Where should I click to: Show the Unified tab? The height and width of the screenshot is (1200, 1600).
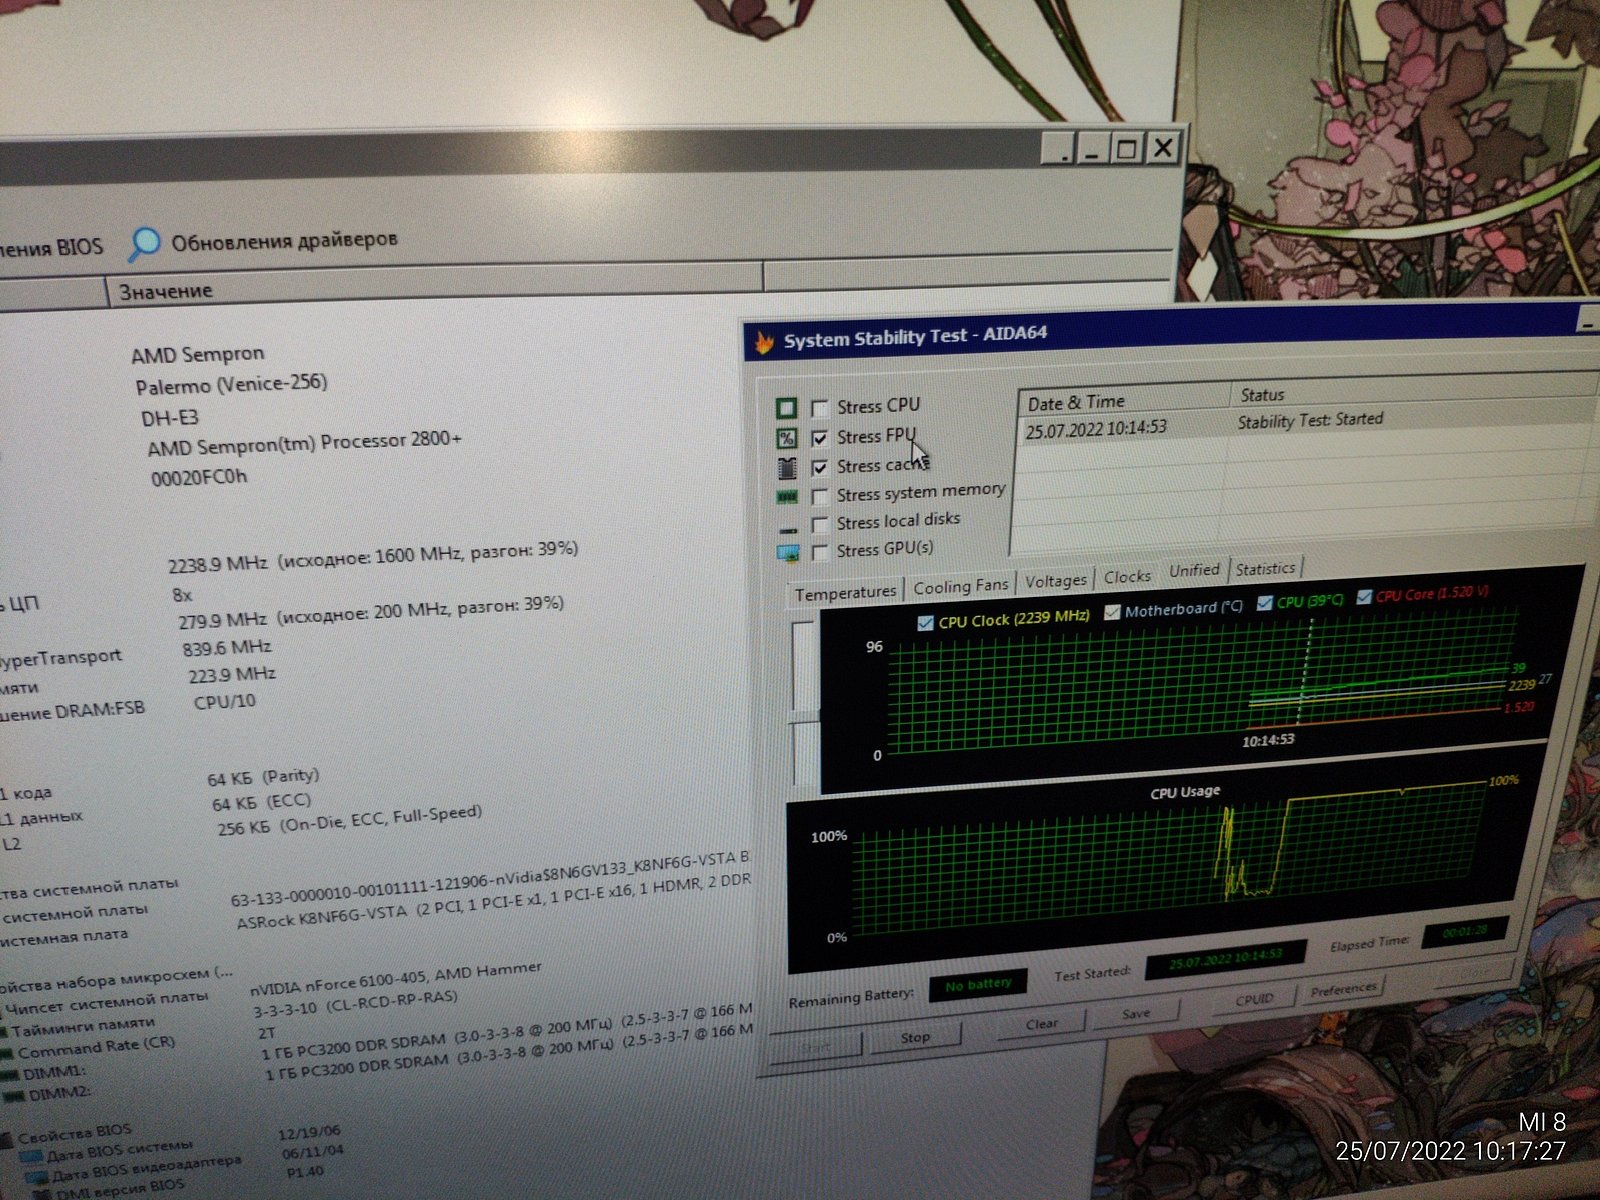pos(1194,571)
